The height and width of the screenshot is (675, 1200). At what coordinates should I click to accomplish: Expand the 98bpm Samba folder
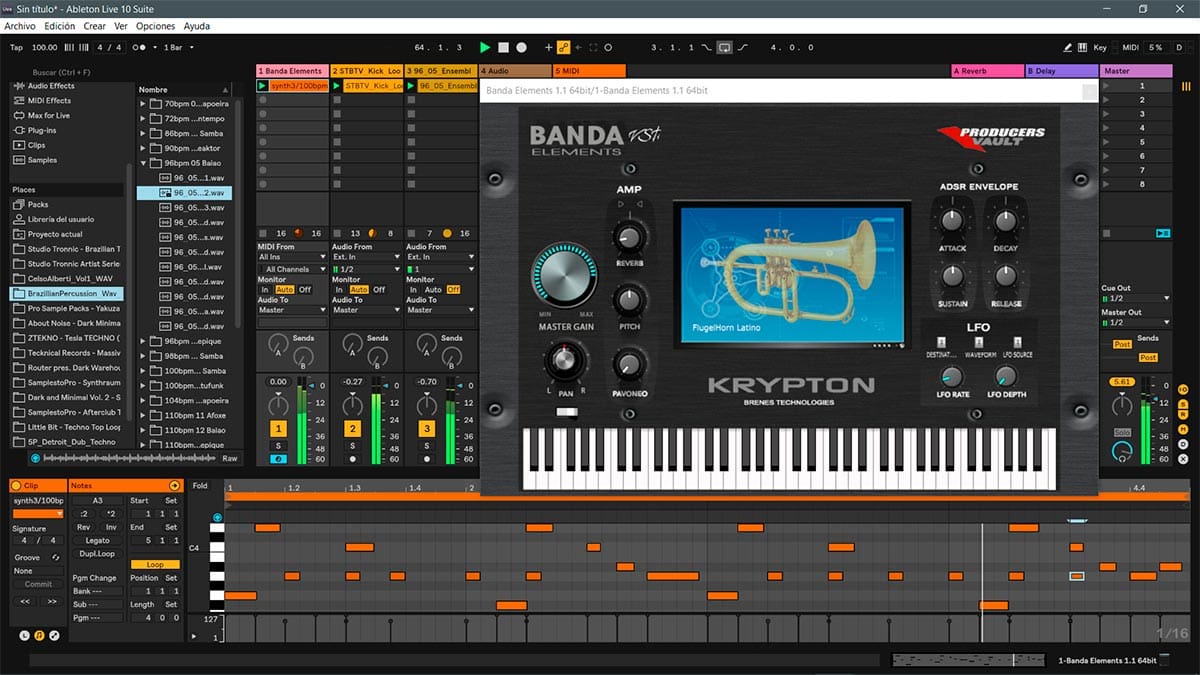(144, 356)
